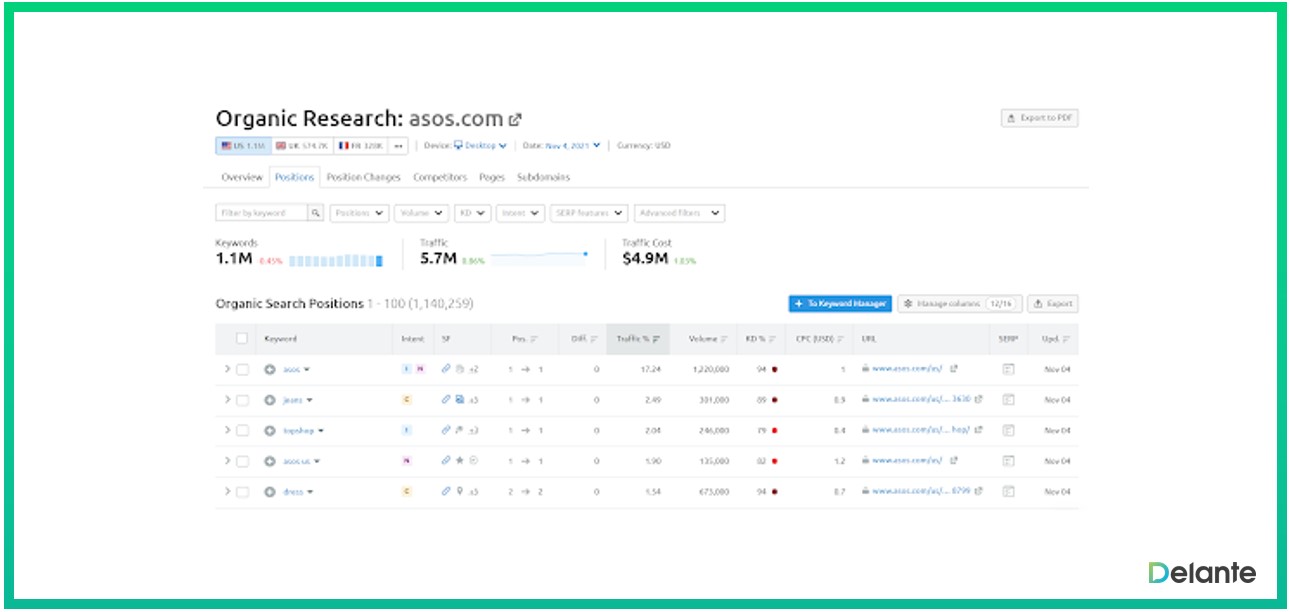The width and height of the screenshot is (1290, 612).
Task: Tick the checkbox for the topshop keyword row
Action: pyautogui.click(x=242, y=431)
